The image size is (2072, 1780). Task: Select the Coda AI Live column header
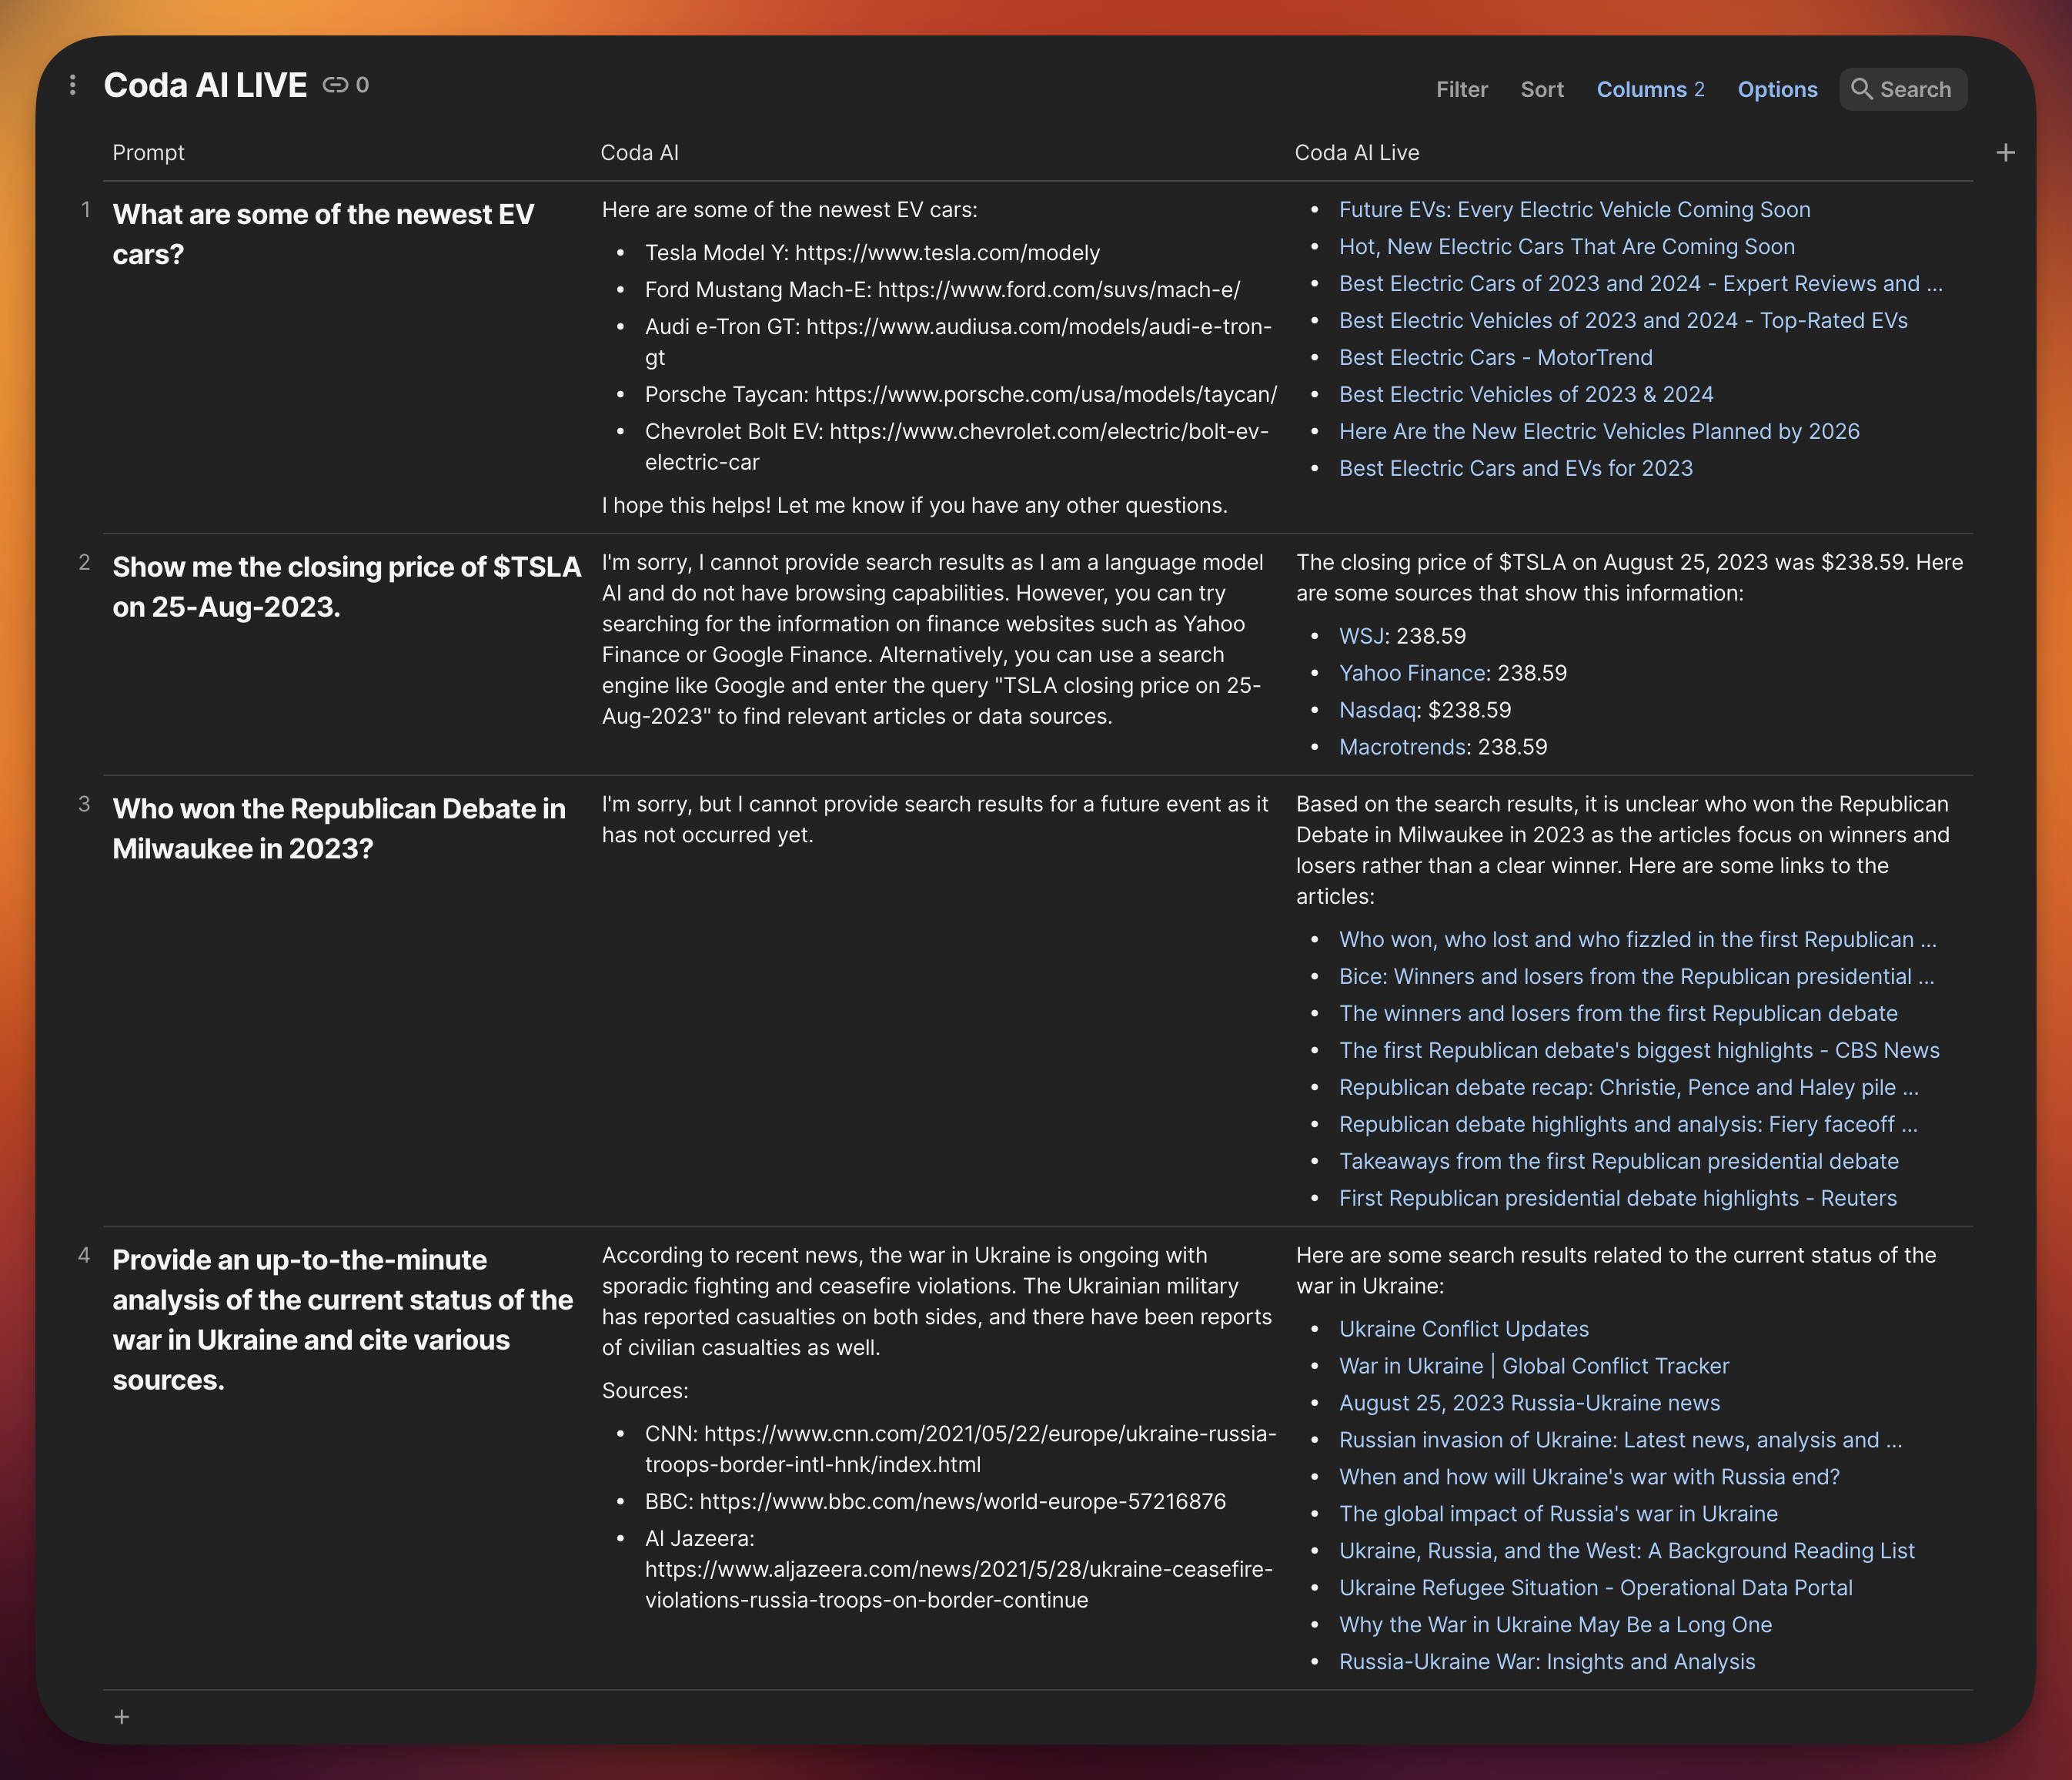coord(1356,153)
